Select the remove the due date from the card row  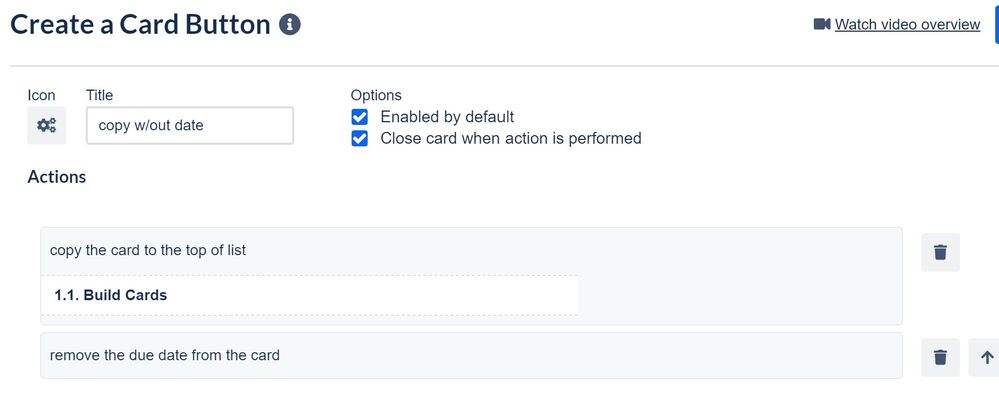click(x=471, y=355)
